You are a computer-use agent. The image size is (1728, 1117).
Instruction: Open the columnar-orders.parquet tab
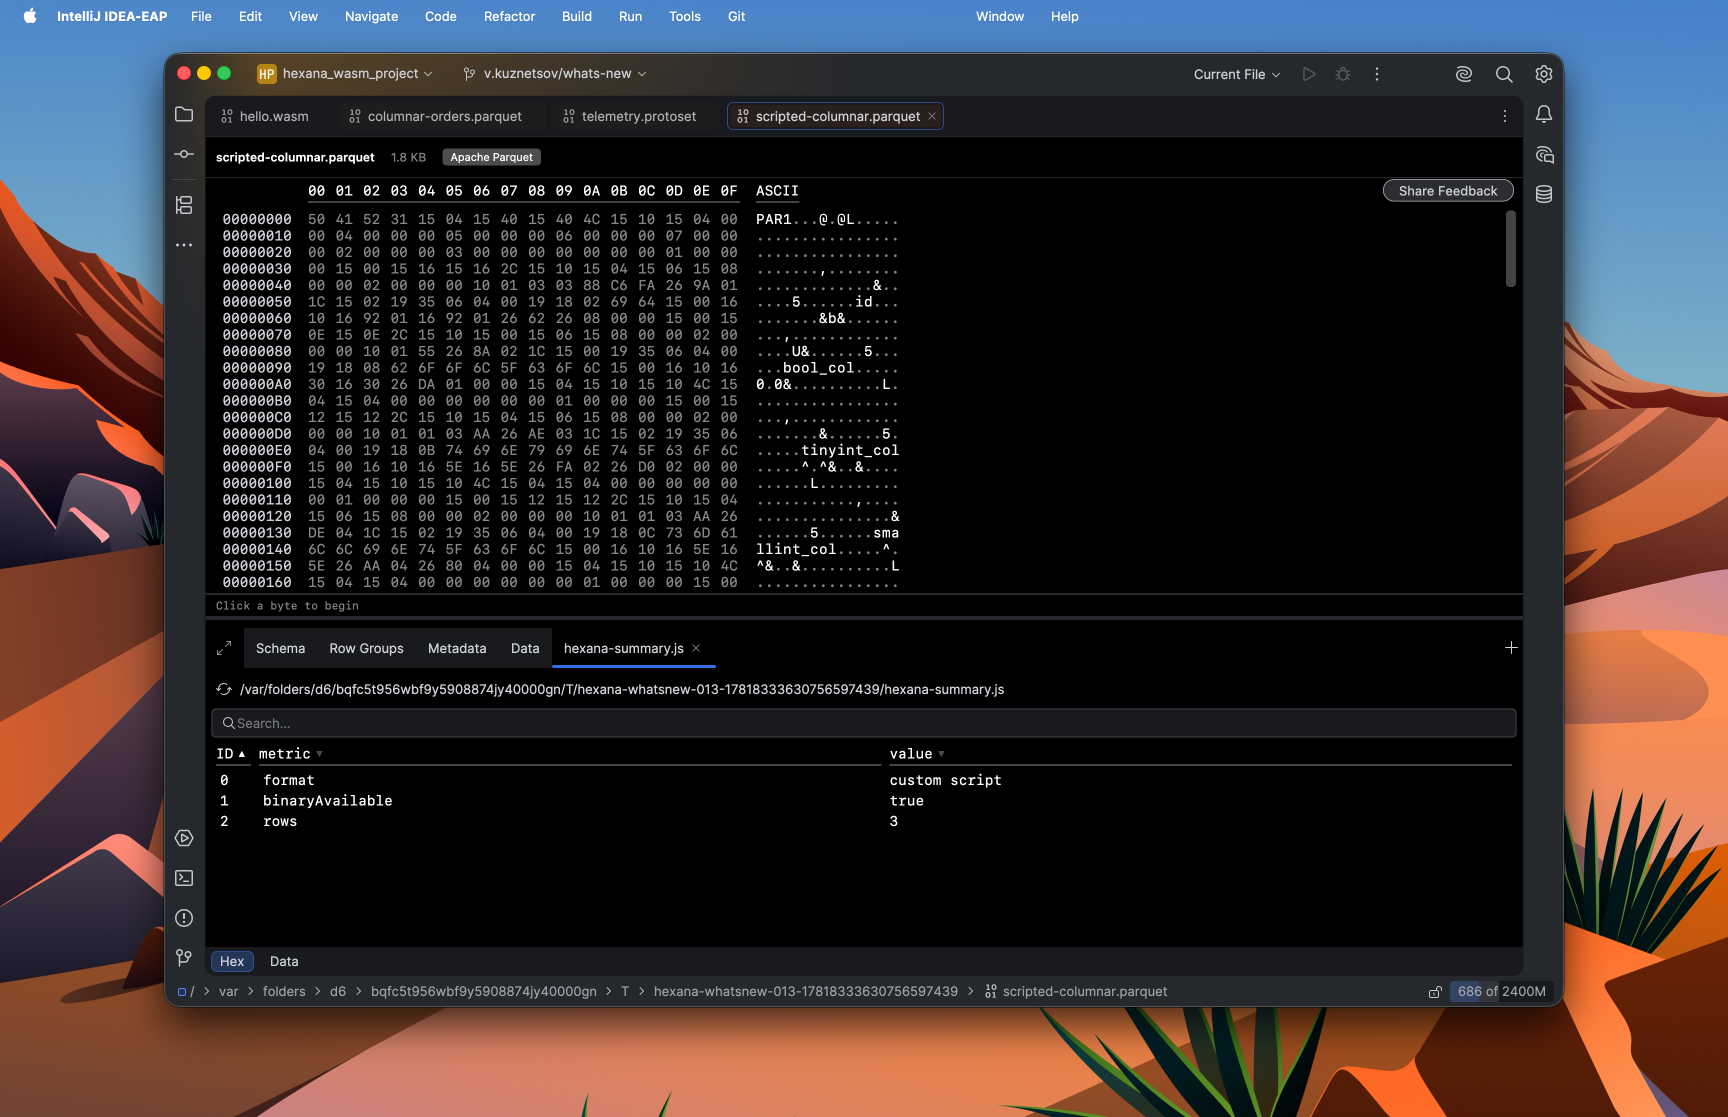[435, 116]
